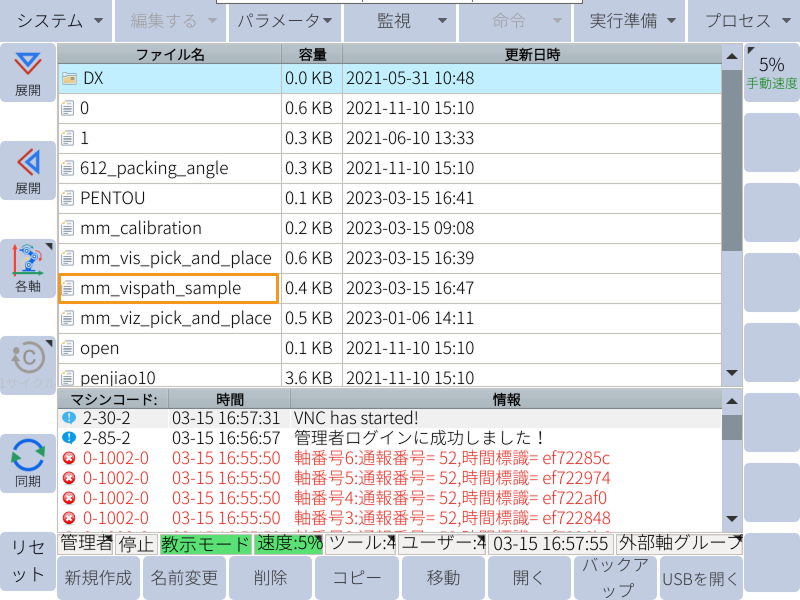The image size is (800, 600).
Task: Click file icon of PENTOU row
Action: pyautogui.click(x=67, y=198)
